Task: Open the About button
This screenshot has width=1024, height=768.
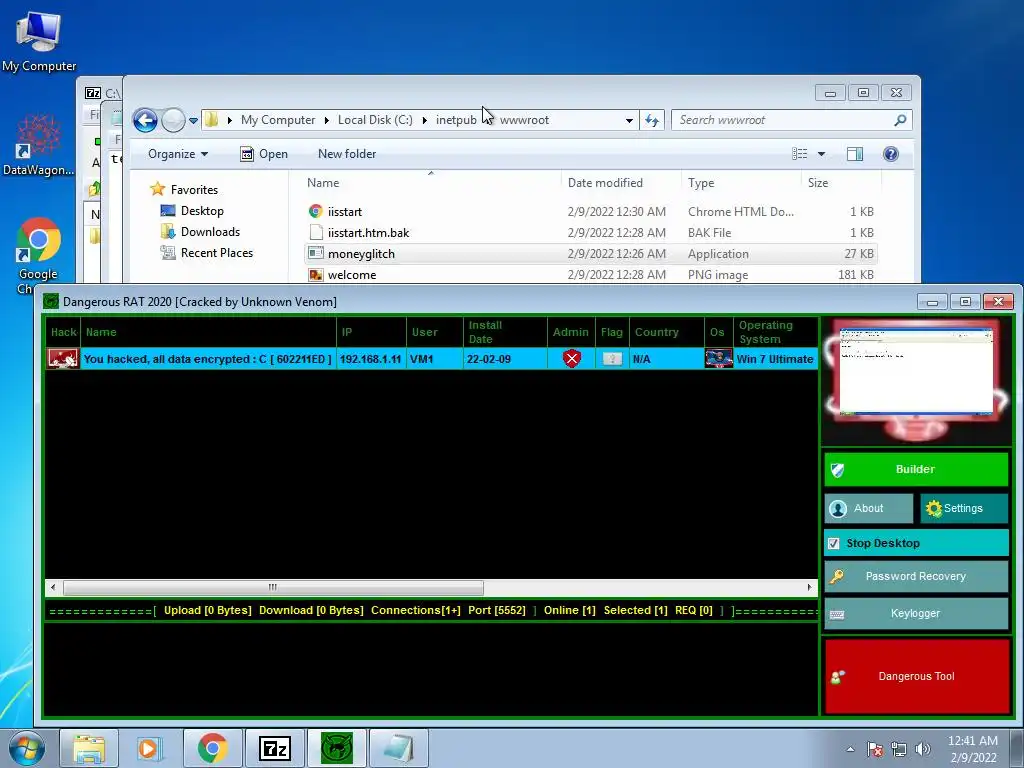Action: point(869,508)
